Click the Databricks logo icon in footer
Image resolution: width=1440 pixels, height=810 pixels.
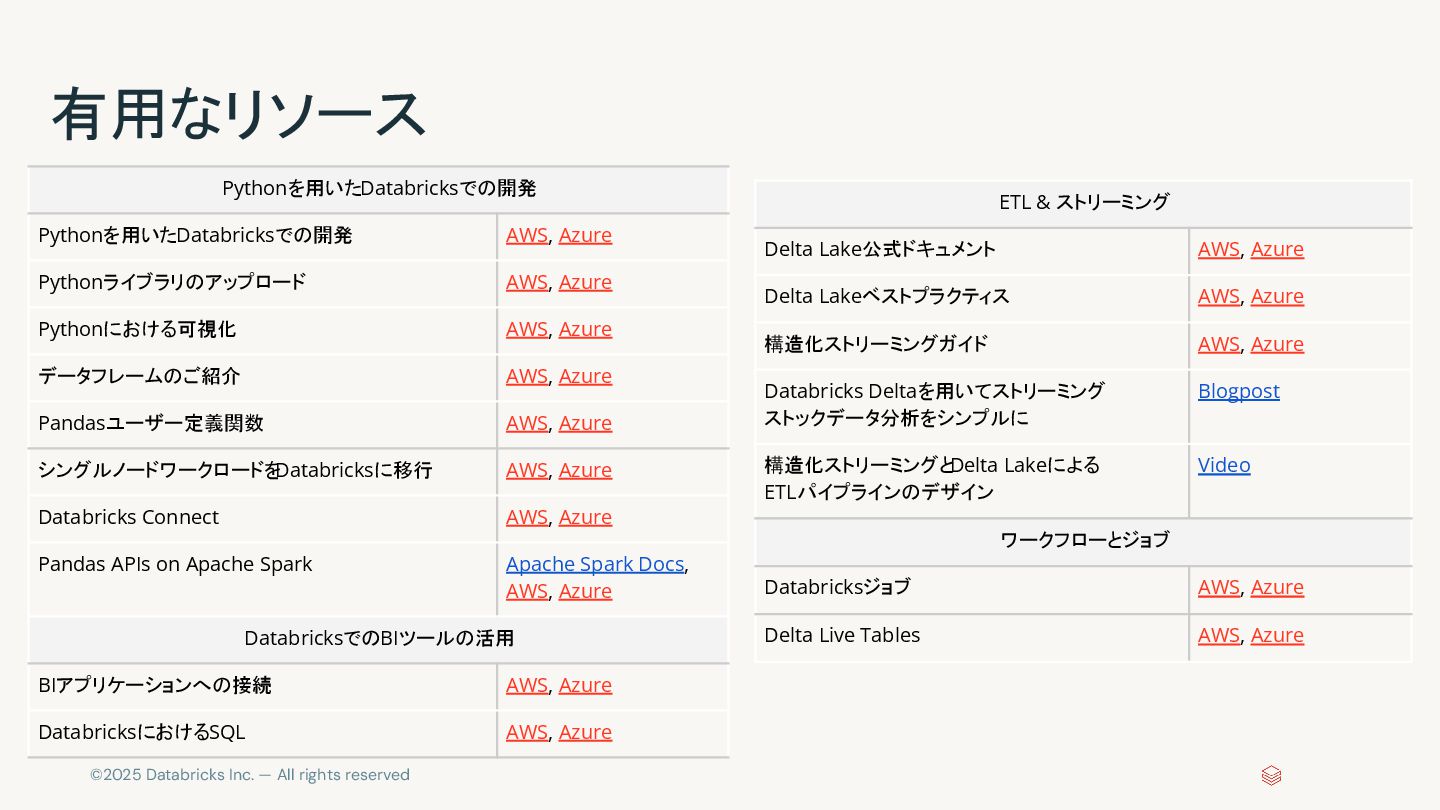[x=1271, y=776]
